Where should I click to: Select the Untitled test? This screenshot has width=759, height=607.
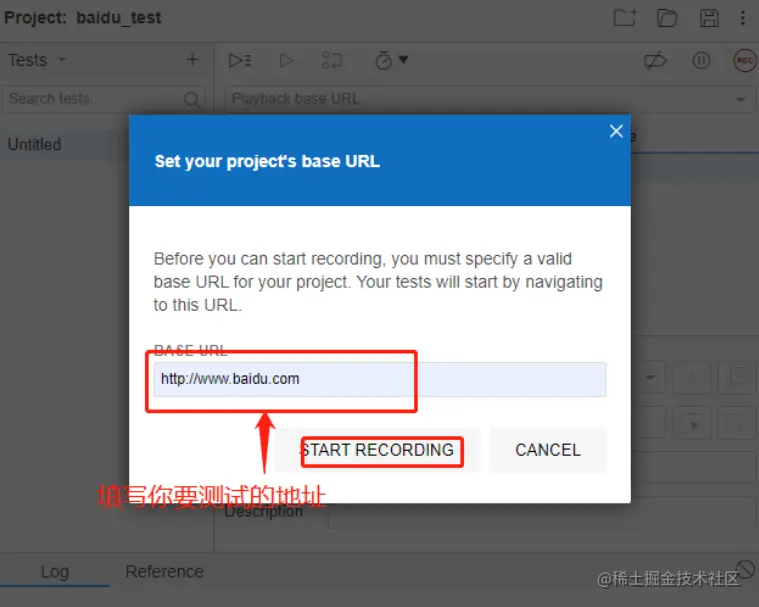click(x=65, y=144)
